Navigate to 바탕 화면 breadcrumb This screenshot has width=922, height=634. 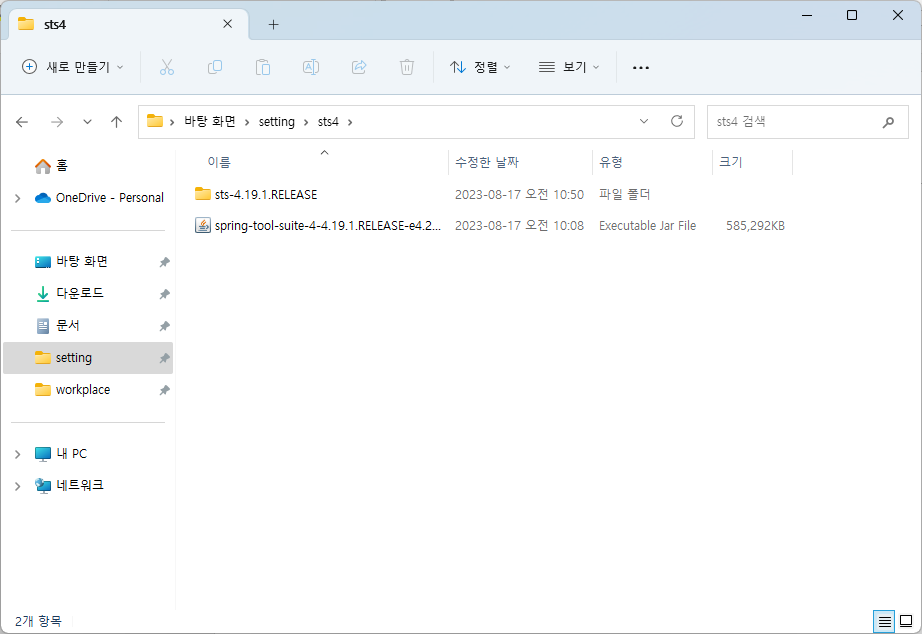(x=210, y=121)
